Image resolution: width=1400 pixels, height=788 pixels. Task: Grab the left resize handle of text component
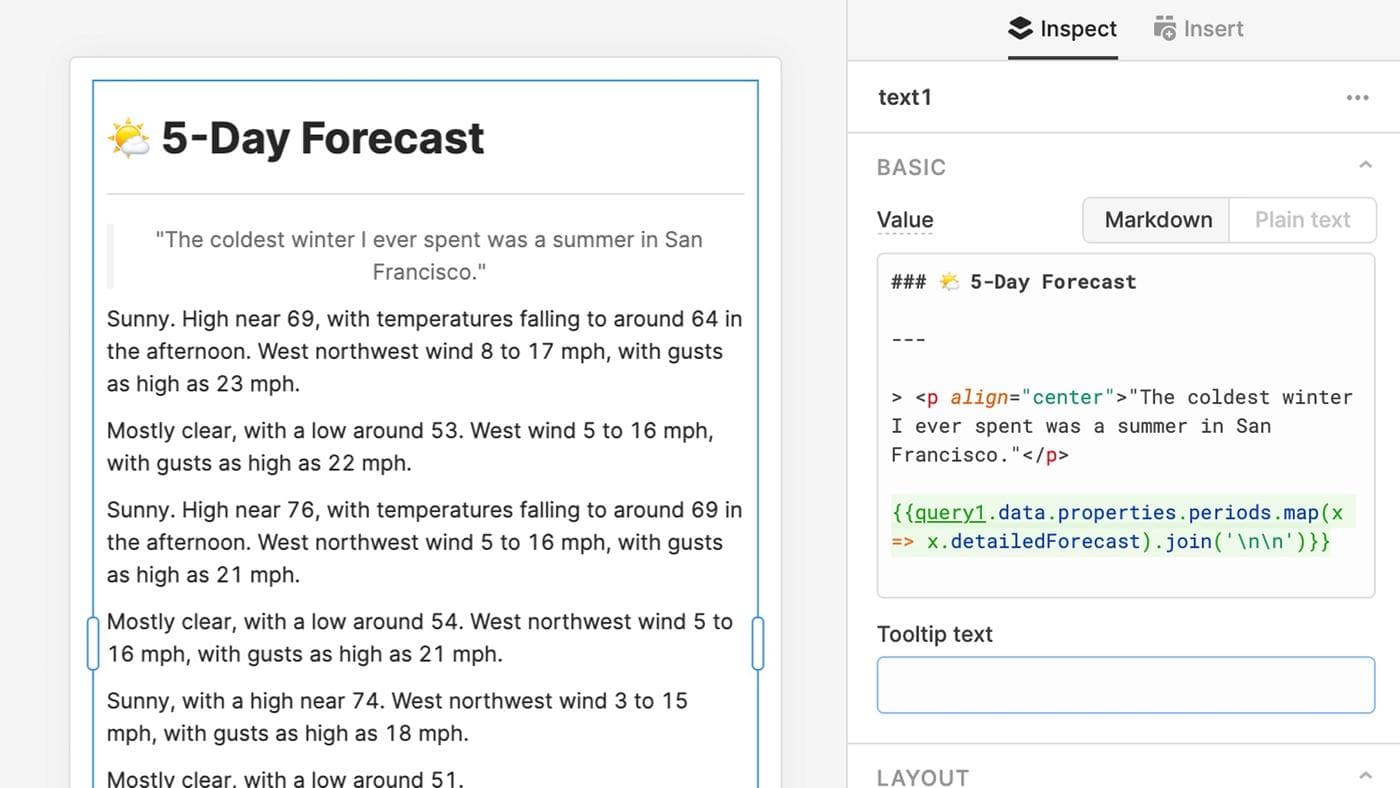click(93, 643)
